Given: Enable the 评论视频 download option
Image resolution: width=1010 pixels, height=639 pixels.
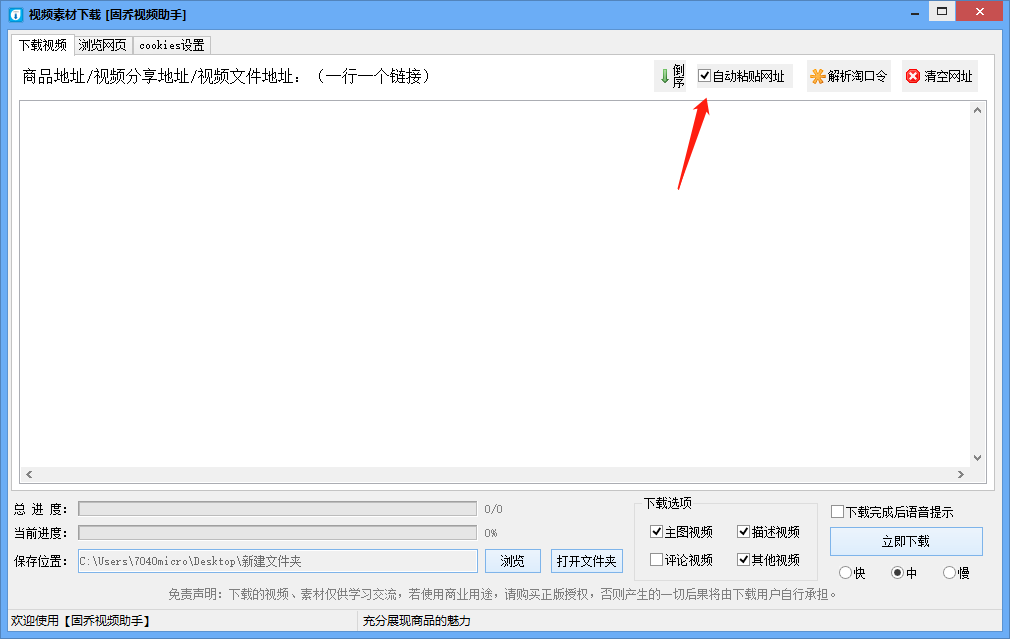Looking at the screenshot, I should 657,559.
